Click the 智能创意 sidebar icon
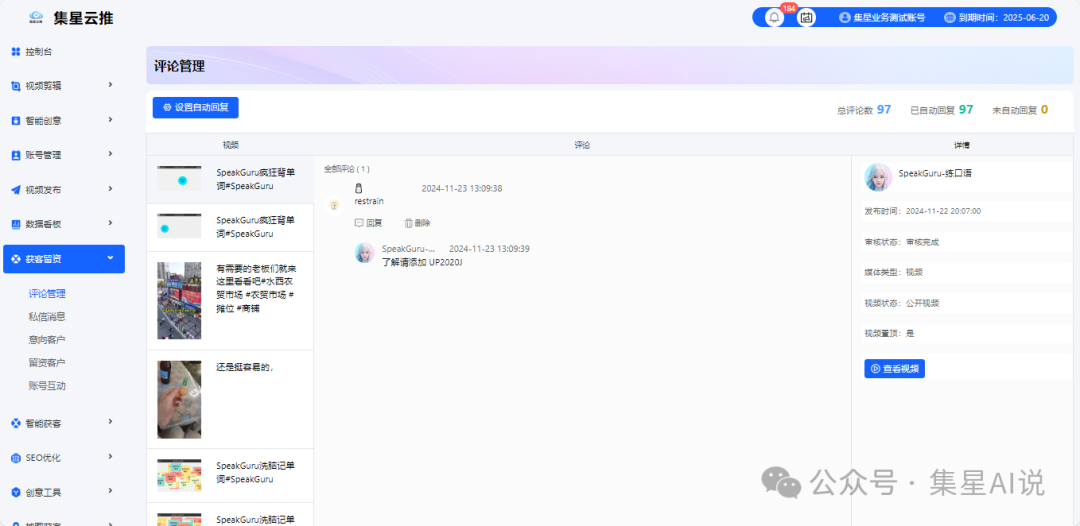 point(16,120)
